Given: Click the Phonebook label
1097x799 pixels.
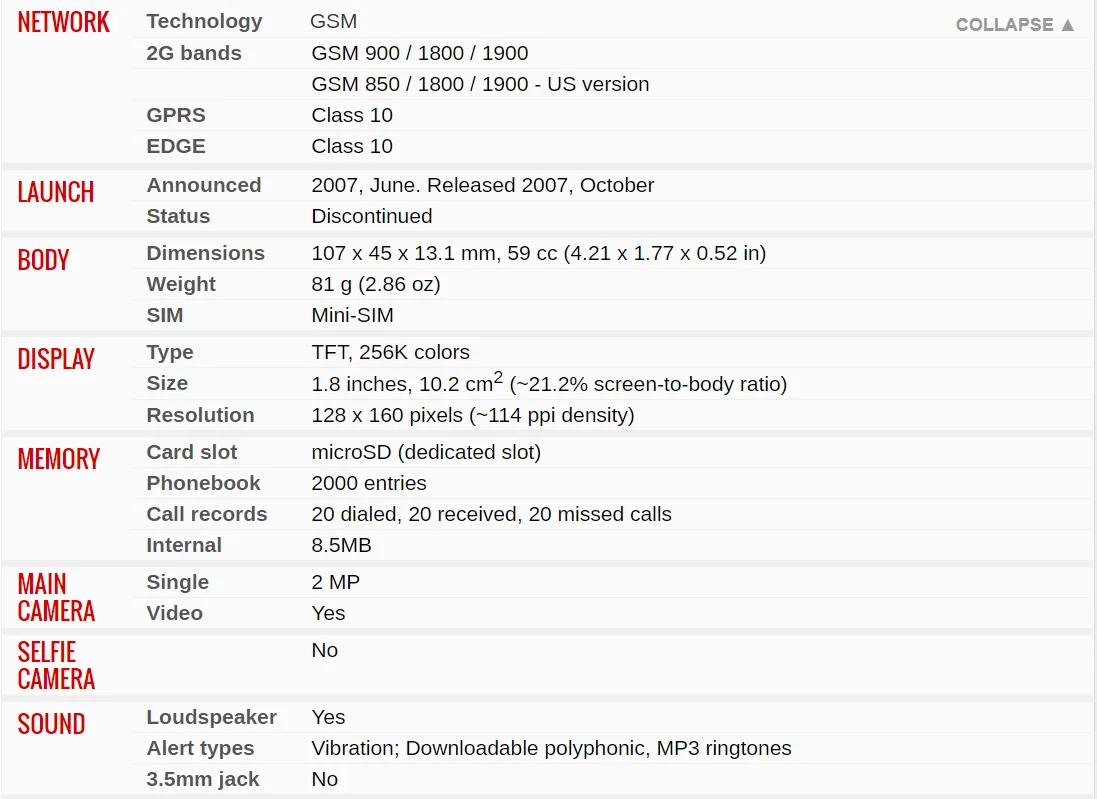Looking at the screenshot, I should pyautogui.click(x=203, y=483).
